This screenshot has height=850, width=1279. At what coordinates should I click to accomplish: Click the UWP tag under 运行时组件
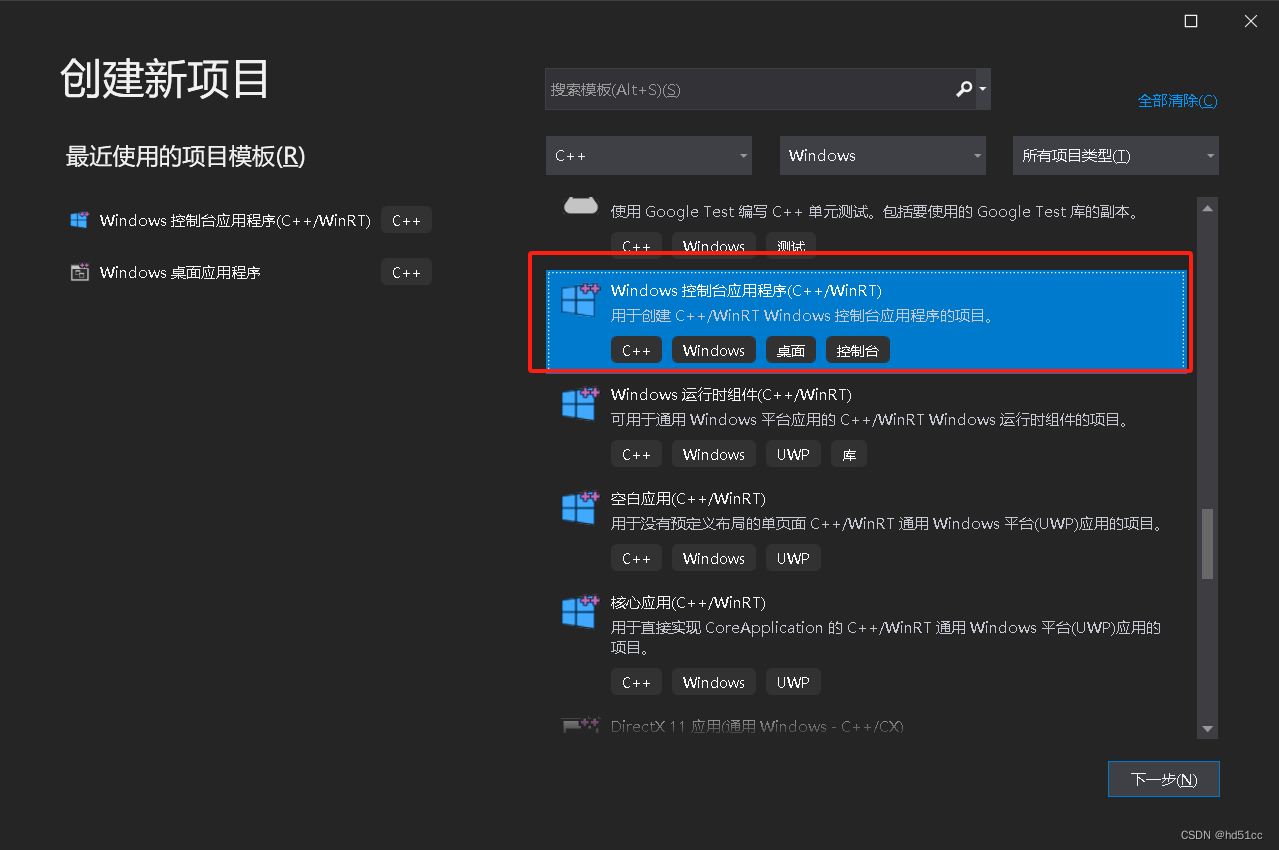(793, 454)
